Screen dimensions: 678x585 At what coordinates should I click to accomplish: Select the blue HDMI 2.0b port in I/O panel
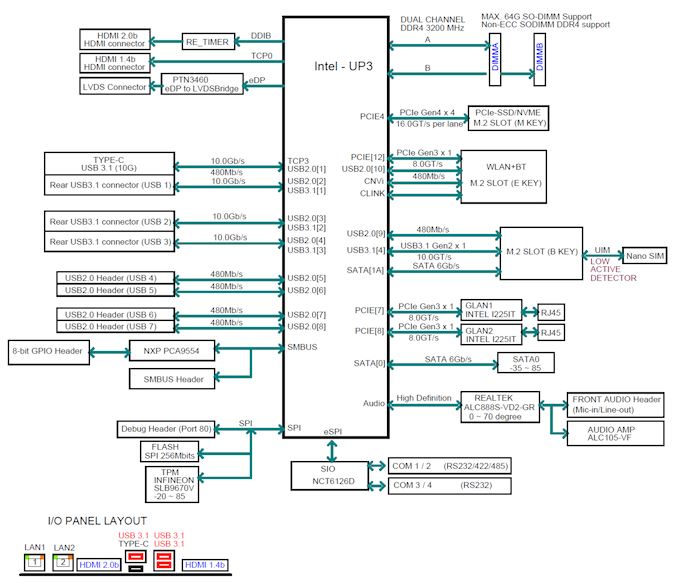(99, 566)
